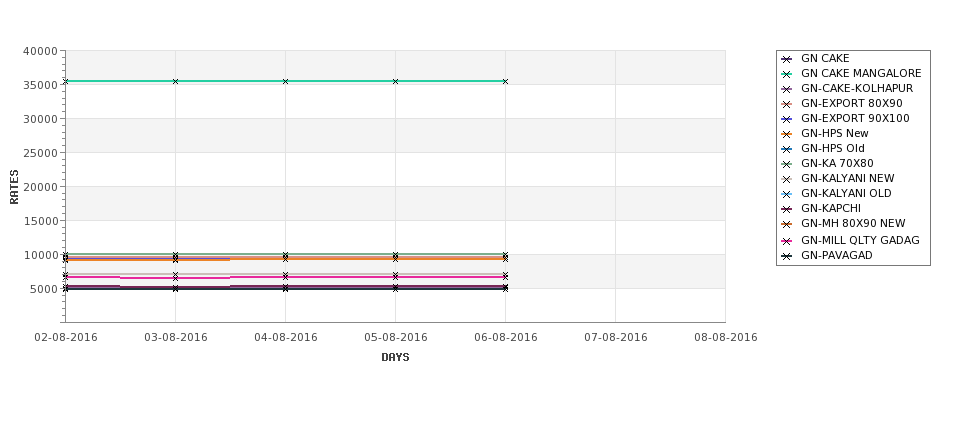Click the GN-EXPORT 80X90 legend marker

[787, 104]
